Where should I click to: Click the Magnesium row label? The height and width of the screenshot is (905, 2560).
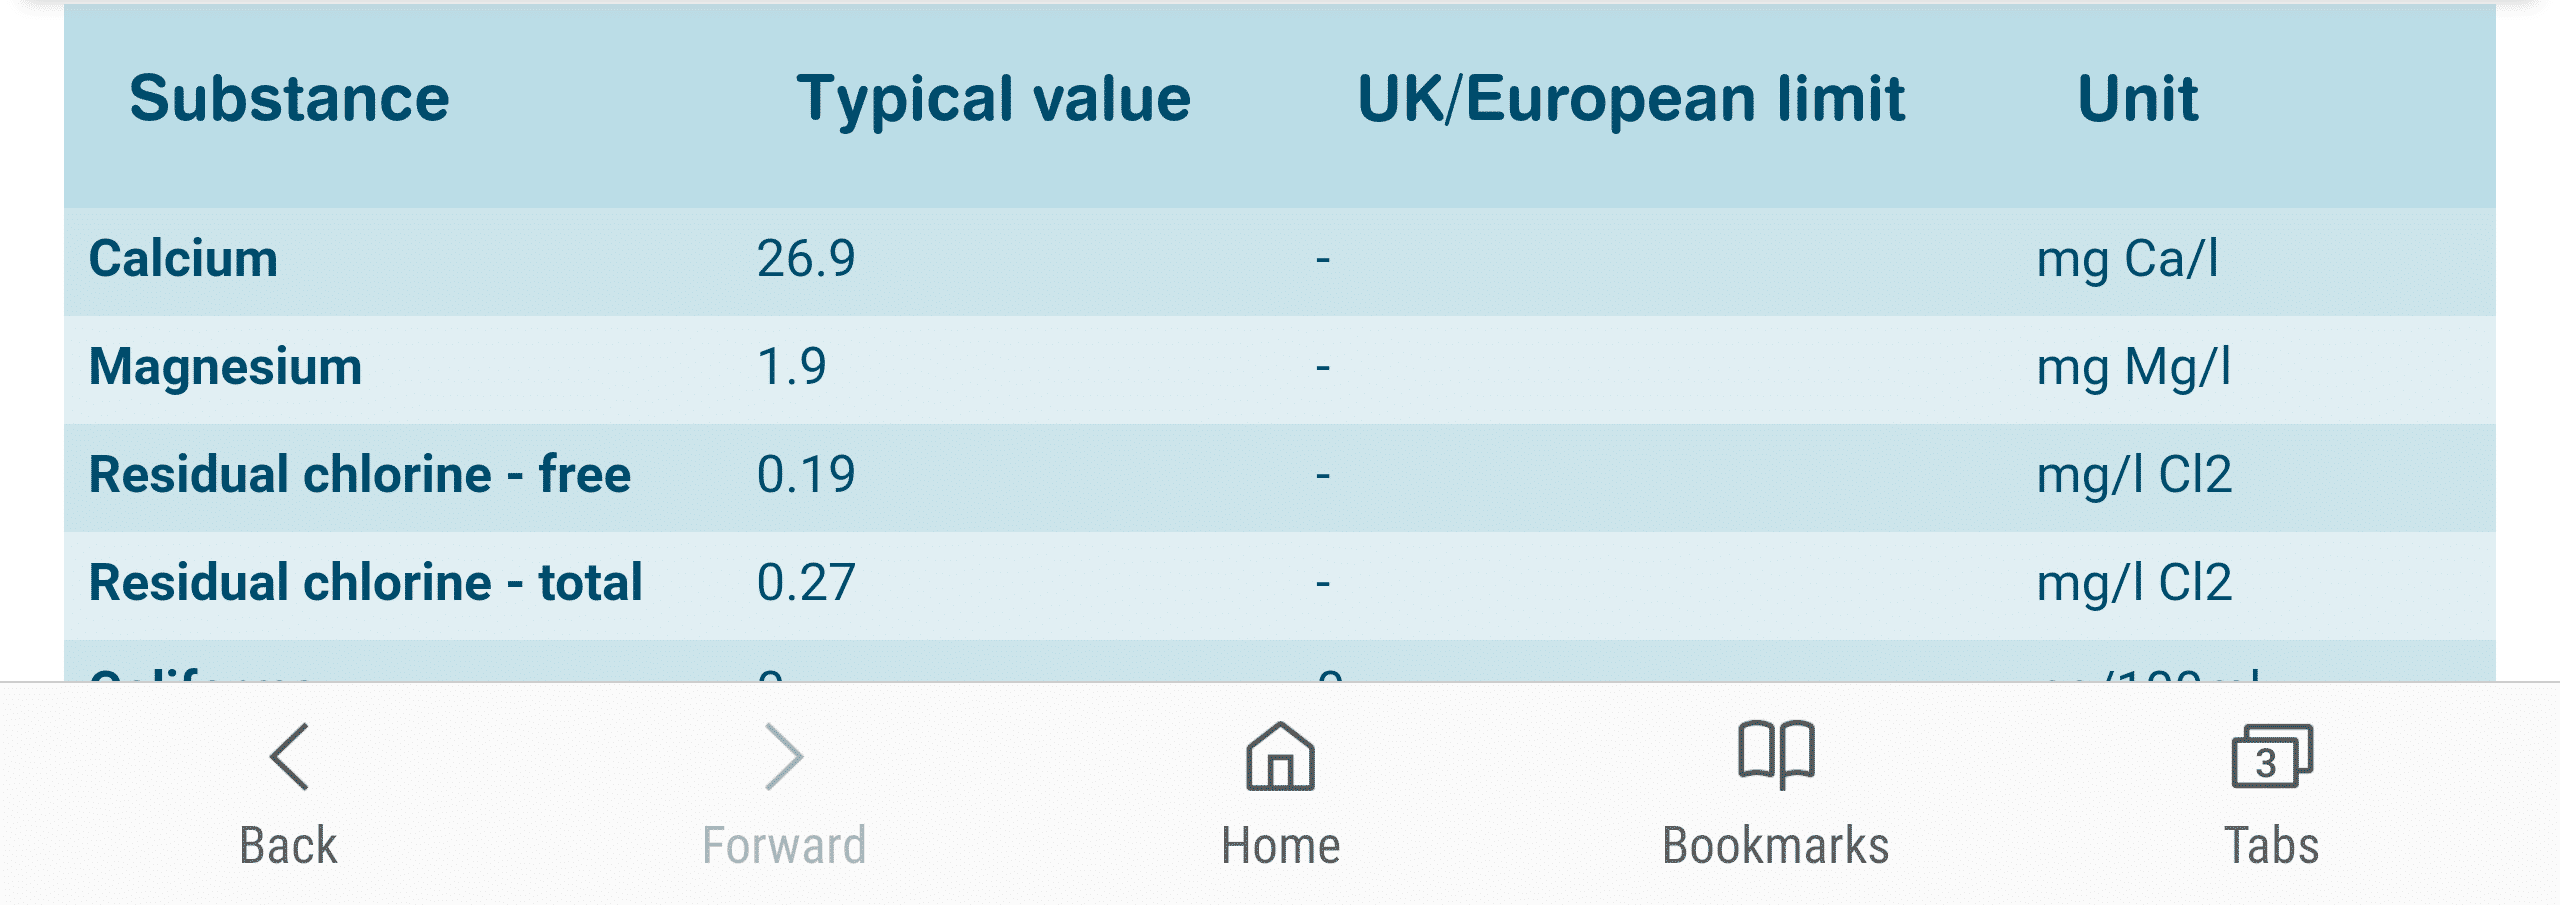(225, 367)
